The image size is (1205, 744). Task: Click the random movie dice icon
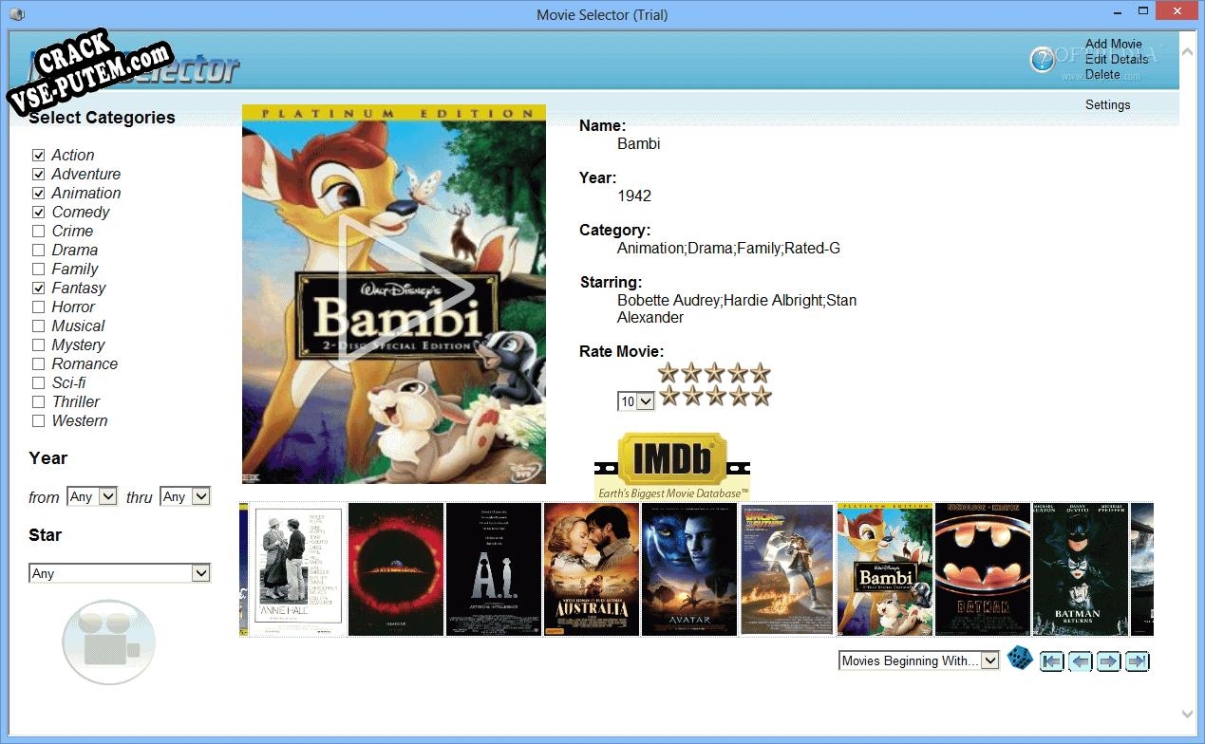coord(1019,658)
